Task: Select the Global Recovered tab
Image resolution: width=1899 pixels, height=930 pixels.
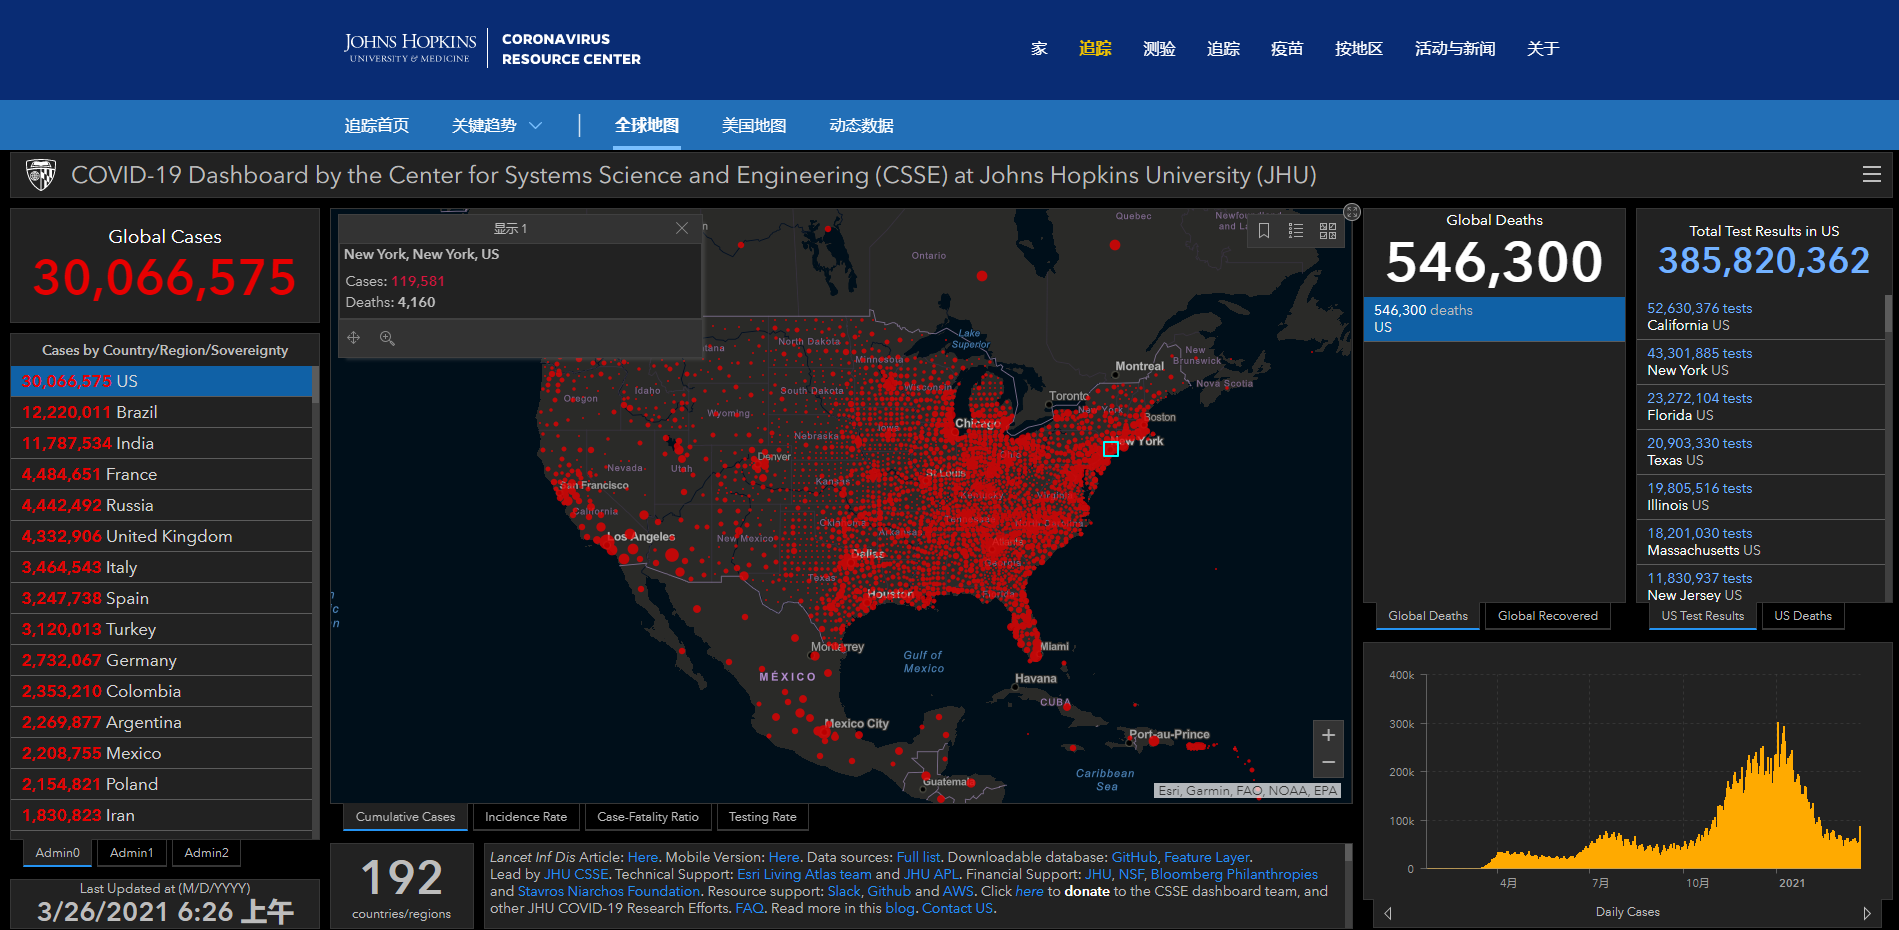Action: tap(1548, 616)
